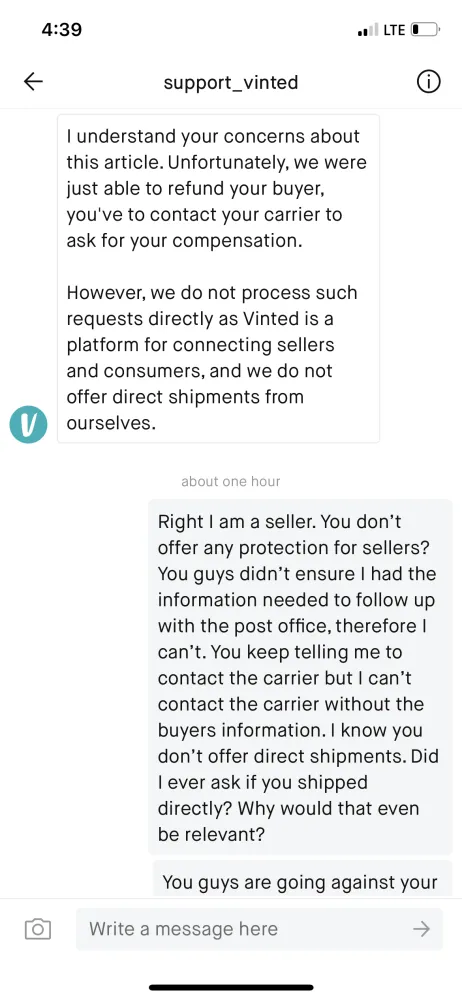Tap the "about one hour" timestamp

click(230, 482)
